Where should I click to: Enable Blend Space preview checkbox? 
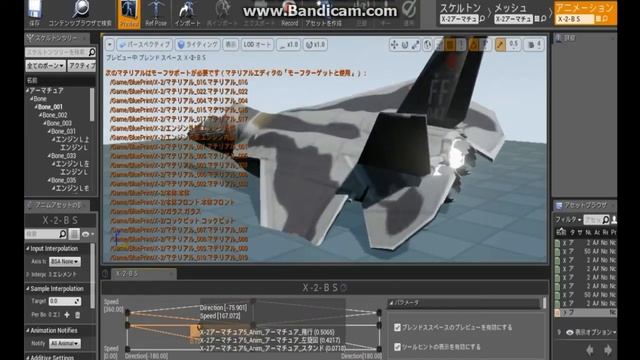pos(397,327)
